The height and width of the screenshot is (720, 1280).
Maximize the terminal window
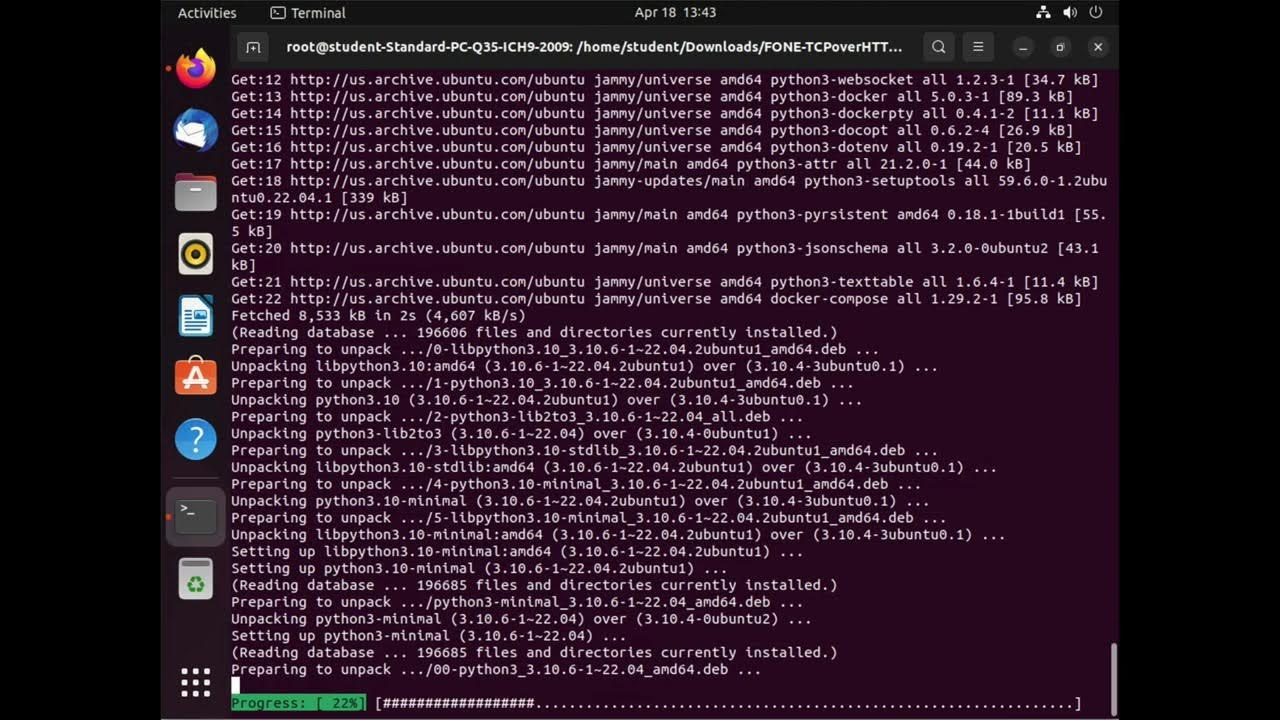pos(1060,47)
